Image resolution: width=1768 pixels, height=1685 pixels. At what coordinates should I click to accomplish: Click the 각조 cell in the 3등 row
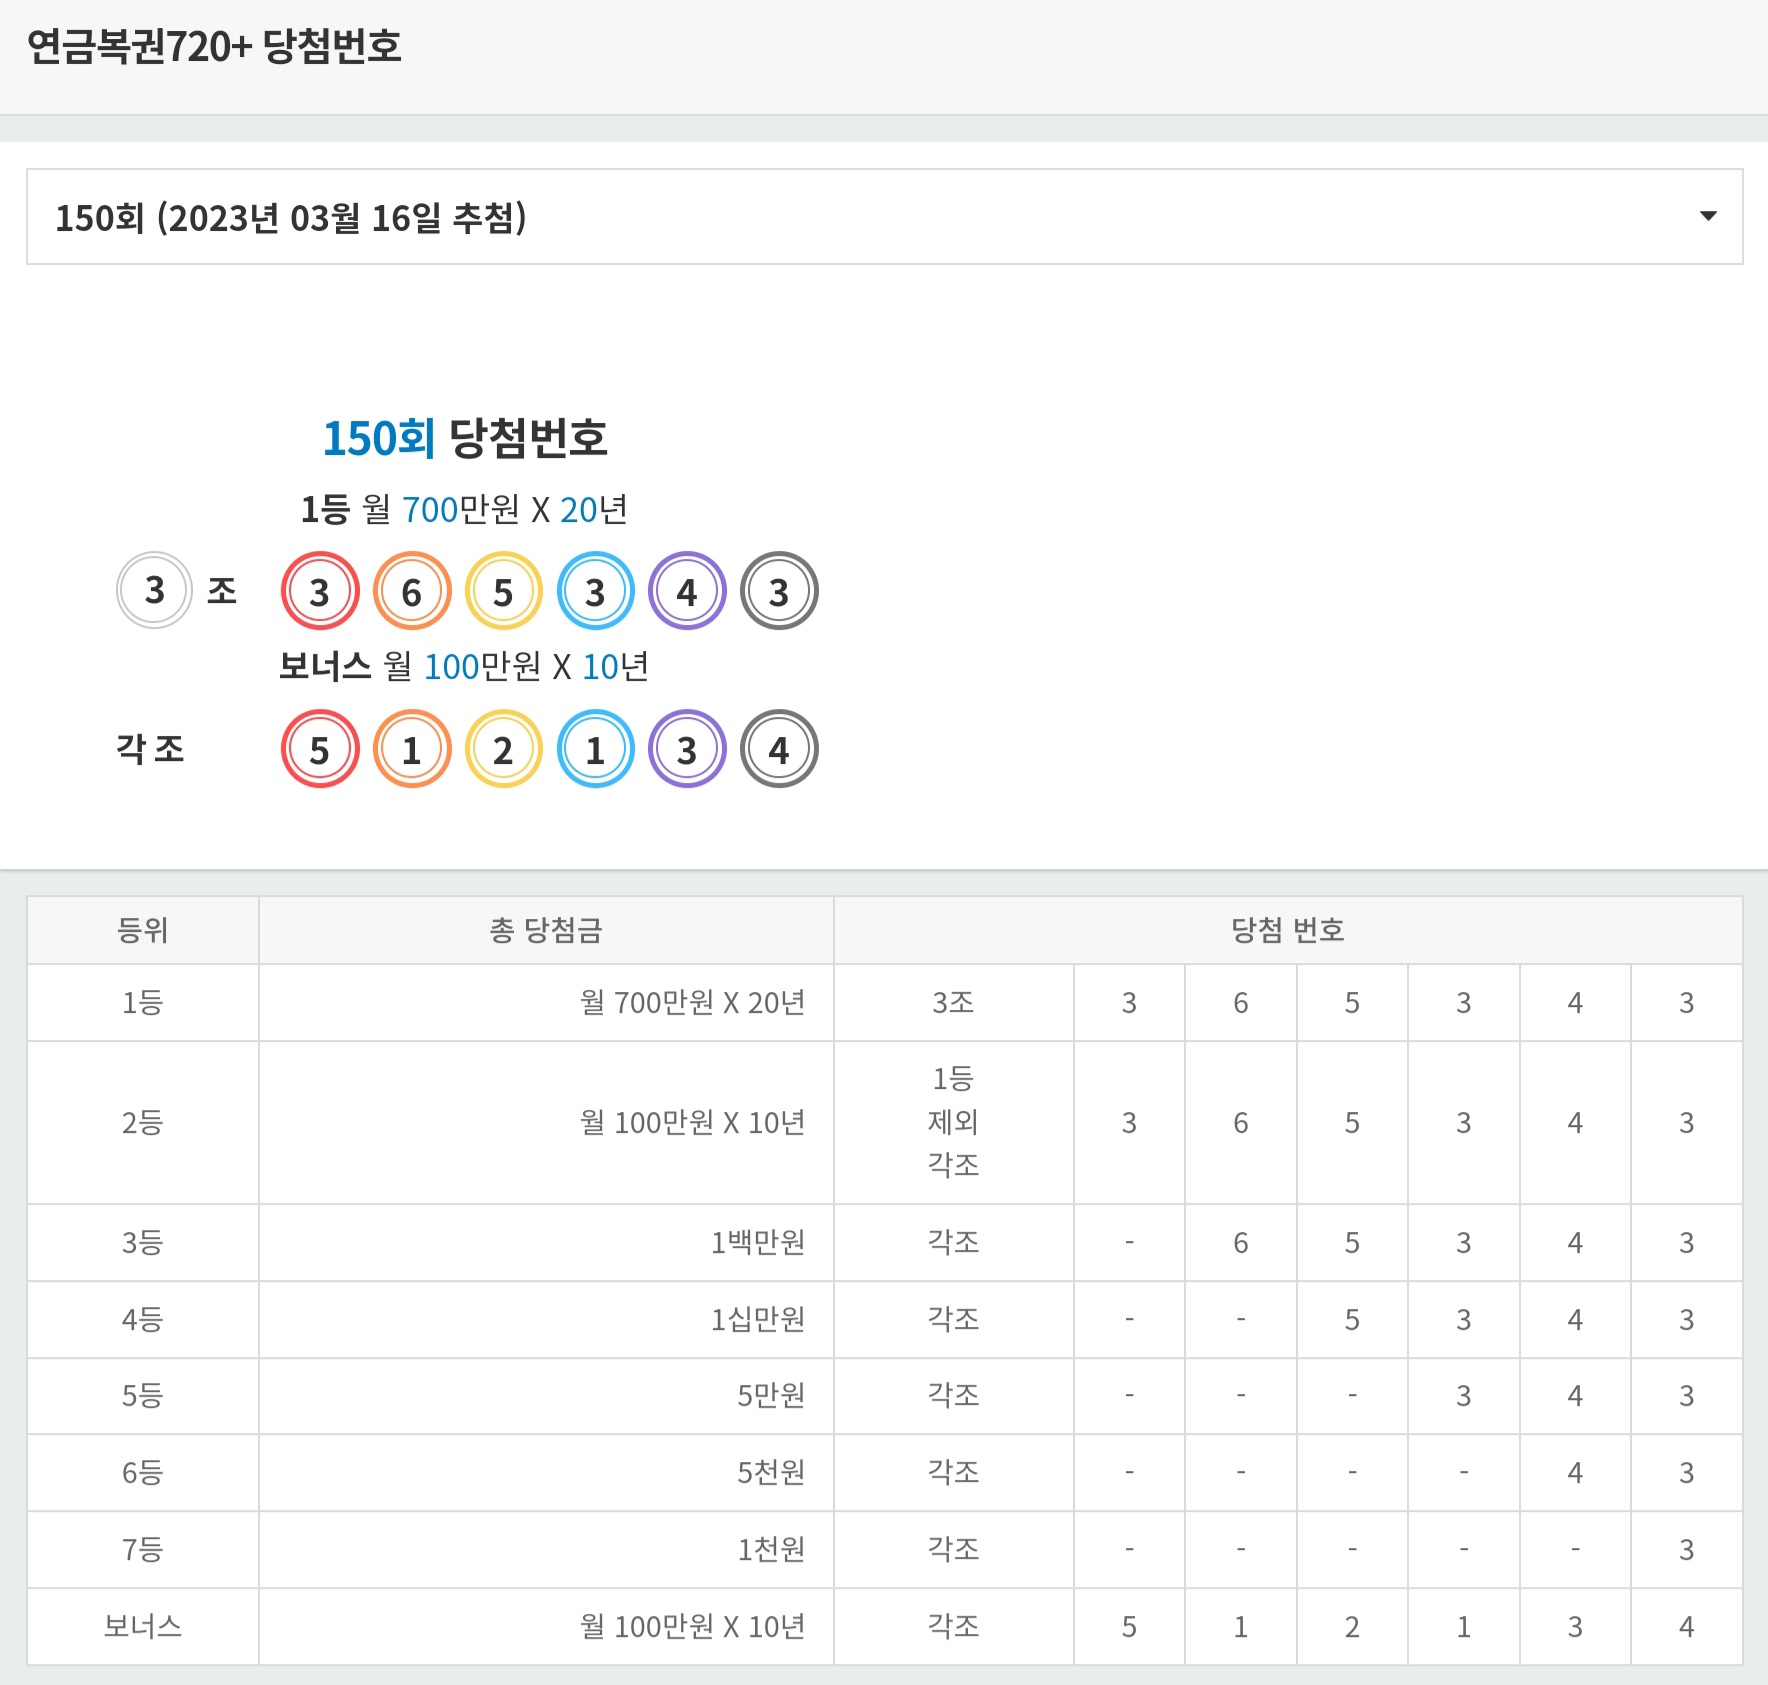click(954, 1243)
